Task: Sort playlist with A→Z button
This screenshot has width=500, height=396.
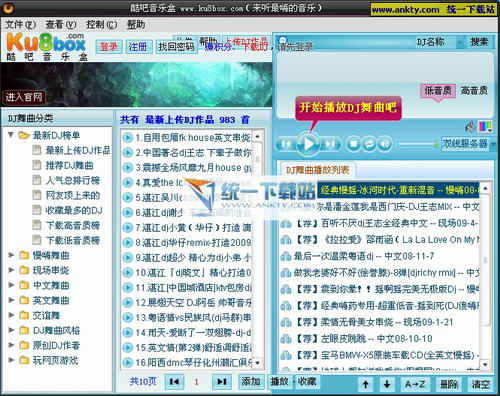Action: 415,384
